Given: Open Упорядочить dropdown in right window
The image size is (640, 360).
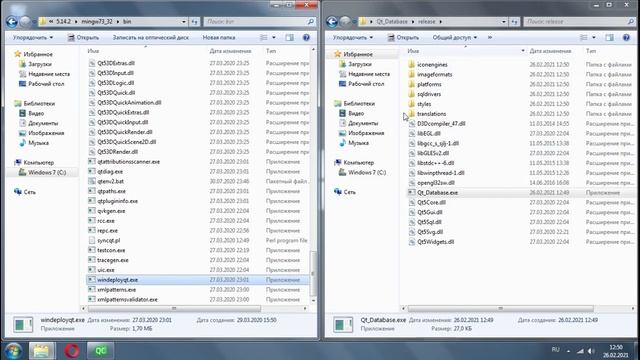Looking at the screenshot, I should tap(353, 38).
